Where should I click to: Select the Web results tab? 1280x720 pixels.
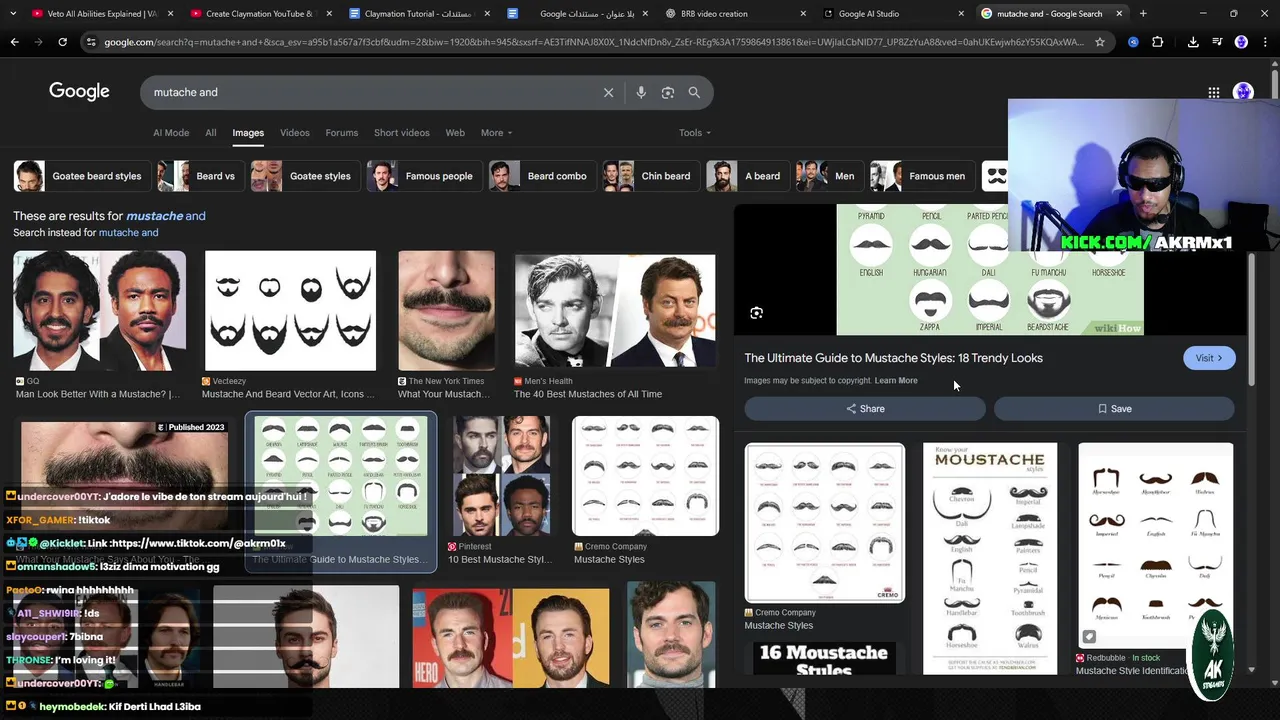click(455, 132)
